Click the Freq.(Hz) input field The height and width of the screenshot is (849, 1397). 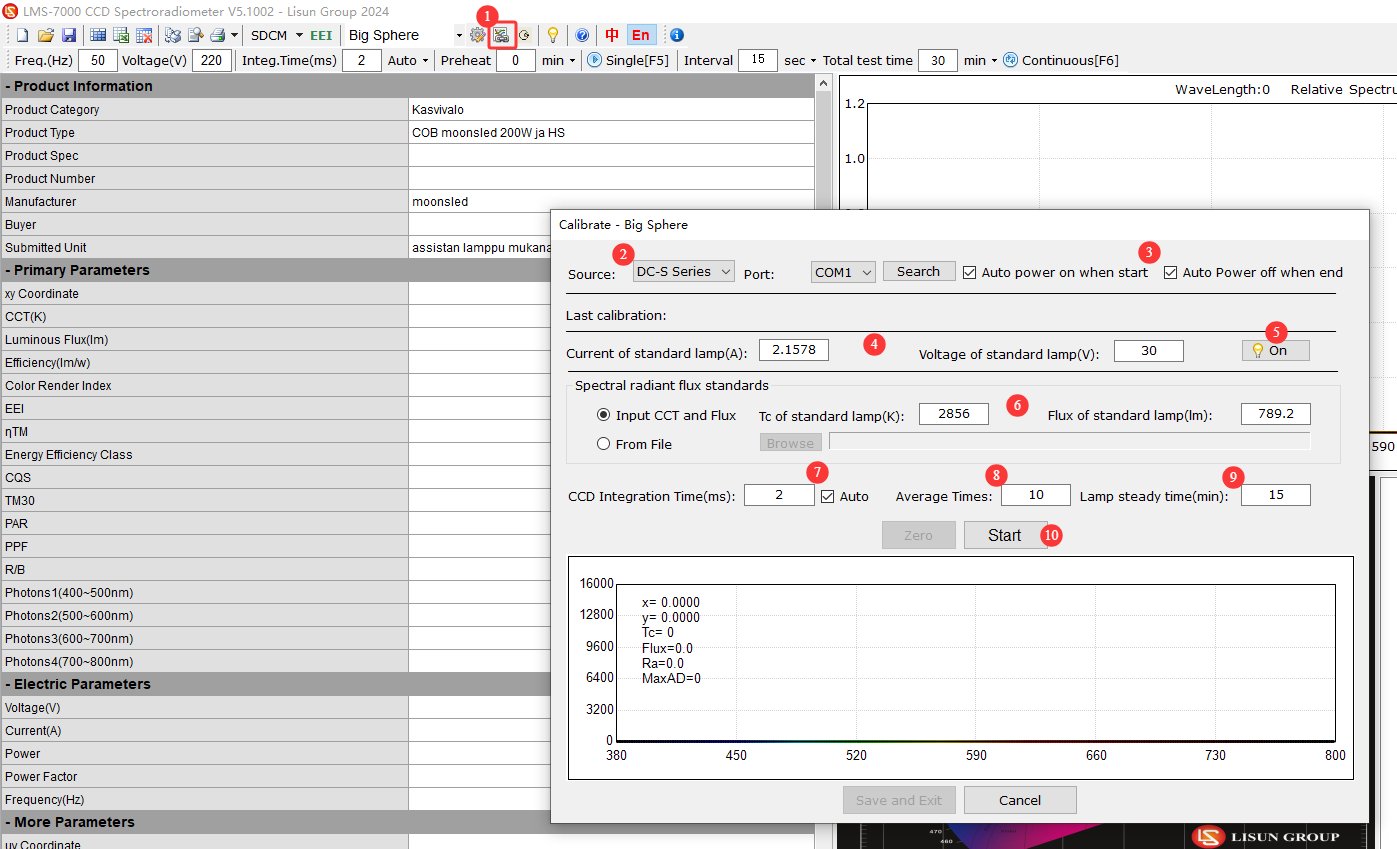[98, 60]
